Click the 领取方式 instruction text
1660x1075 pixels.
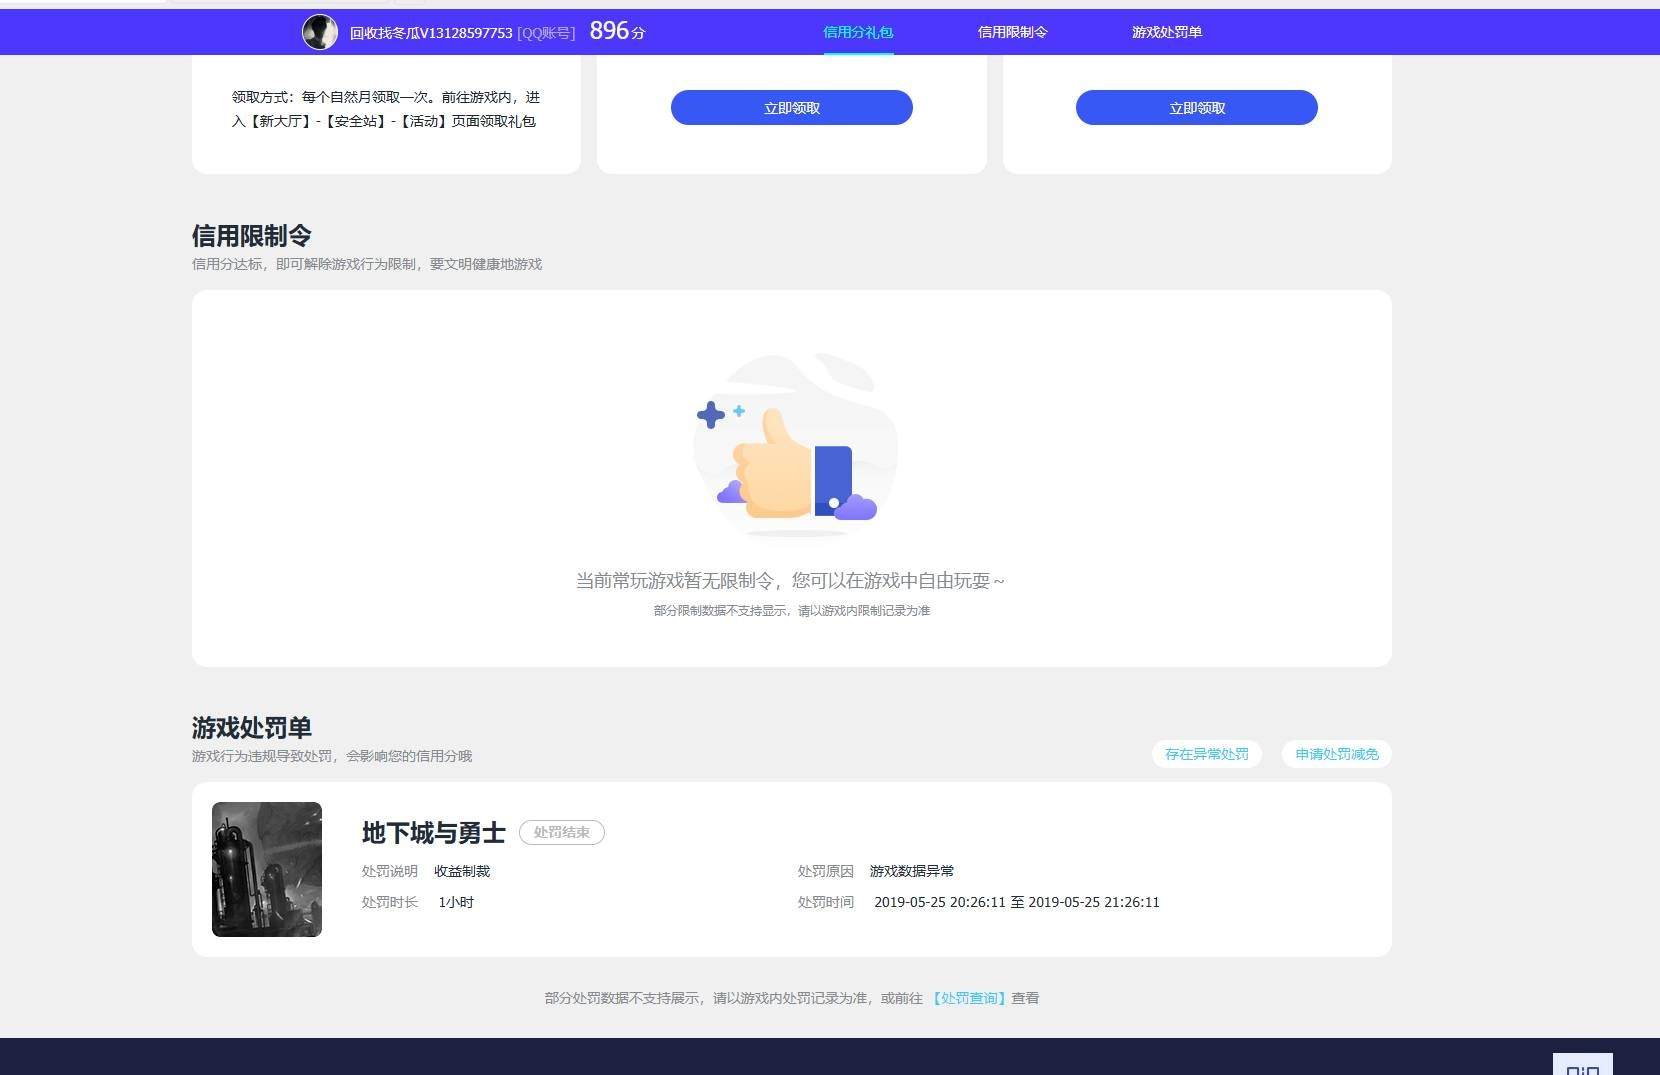[x=386, y=109]
